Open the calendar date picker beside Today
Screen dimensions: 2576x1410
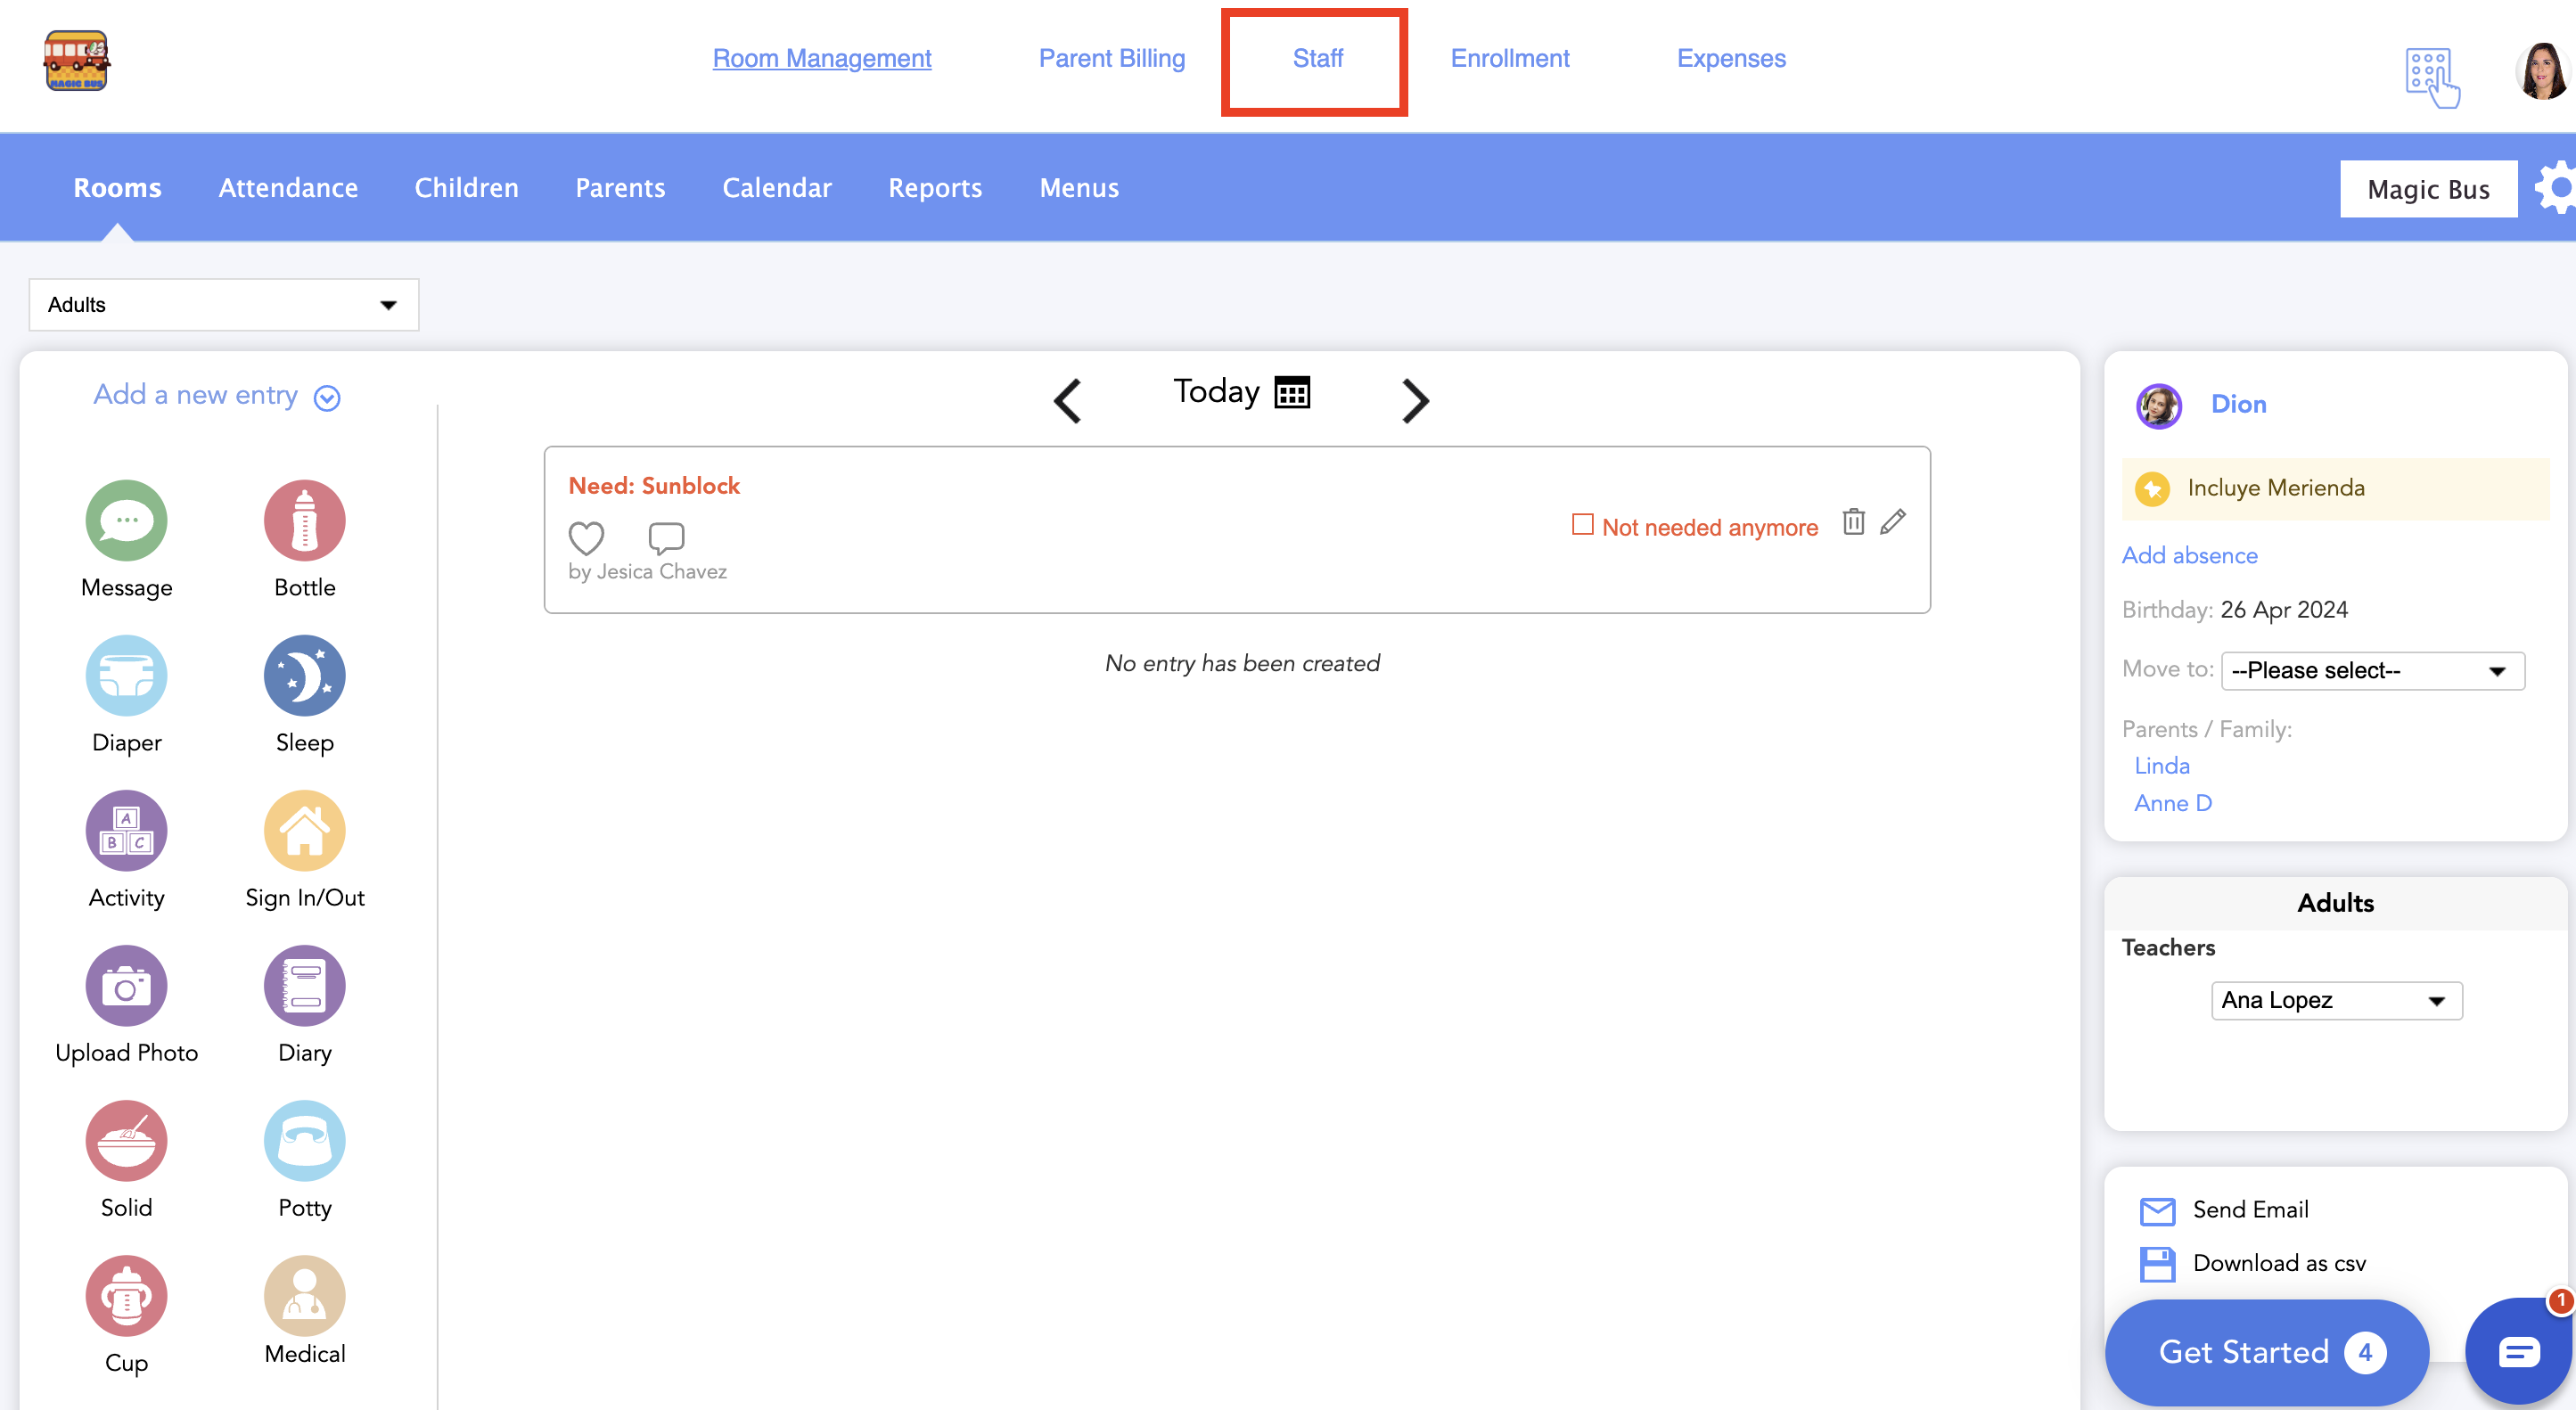pyautogui.click(x=1292, y=393)
